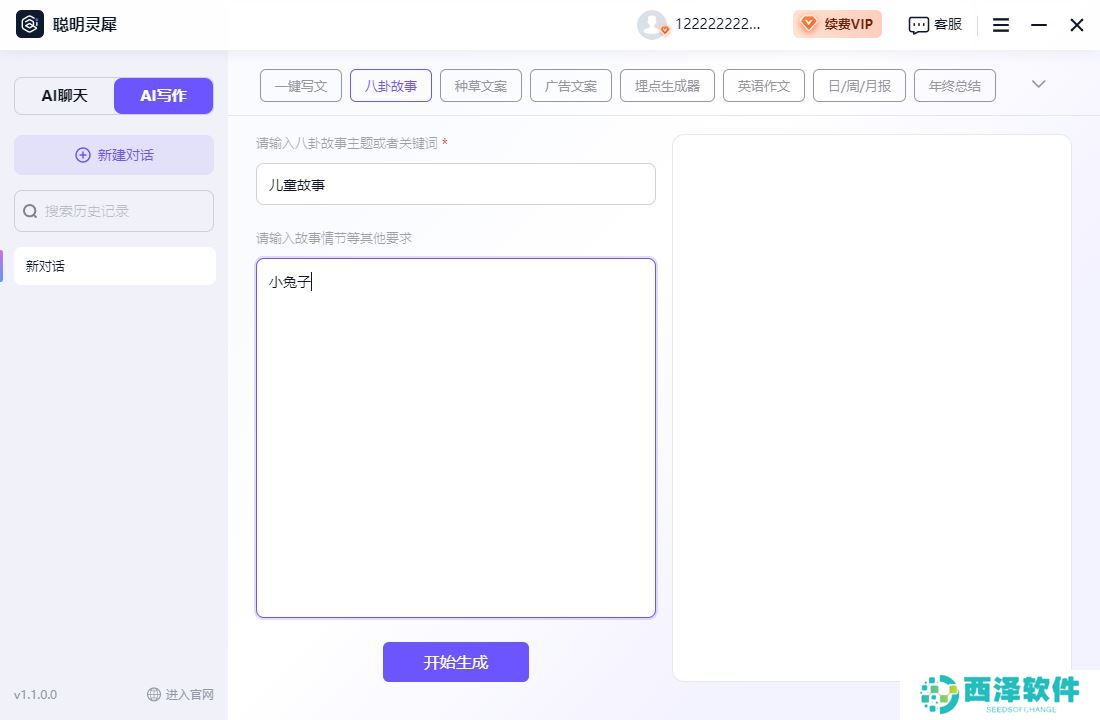Choose the 广告文案 template
The image size is (1100, 720).
(571, 86)
